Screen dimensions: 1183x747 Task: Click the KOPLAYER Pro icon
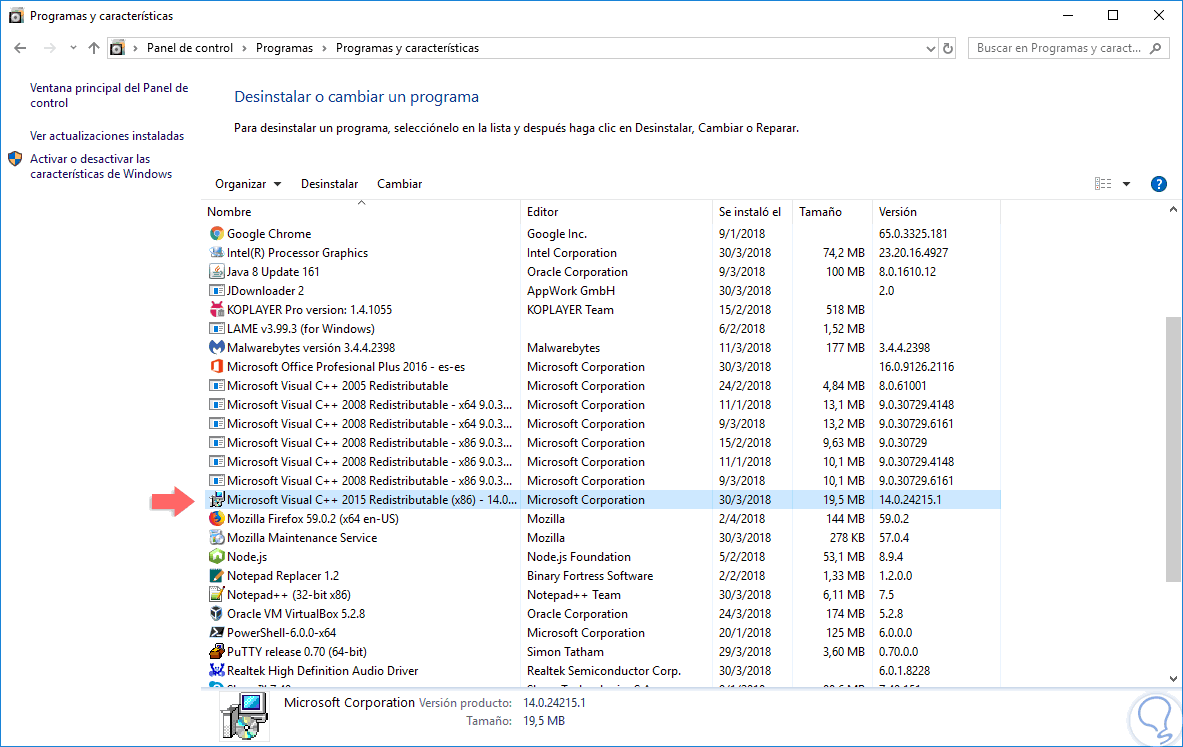tap(217, 309)
